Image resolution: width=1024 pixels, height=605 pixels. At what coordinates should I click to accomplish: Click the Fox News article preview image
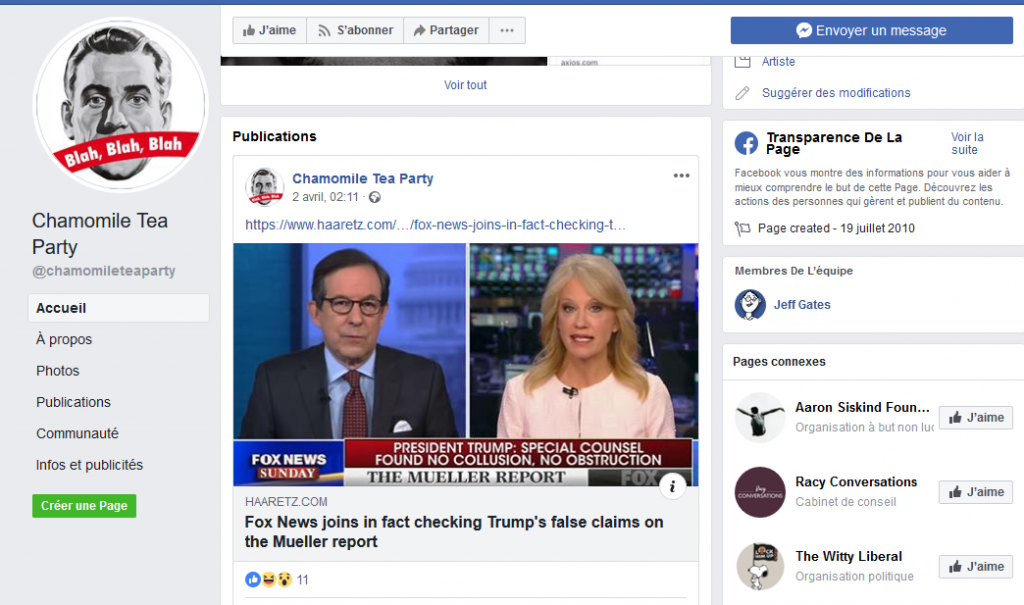coord(466,365)
